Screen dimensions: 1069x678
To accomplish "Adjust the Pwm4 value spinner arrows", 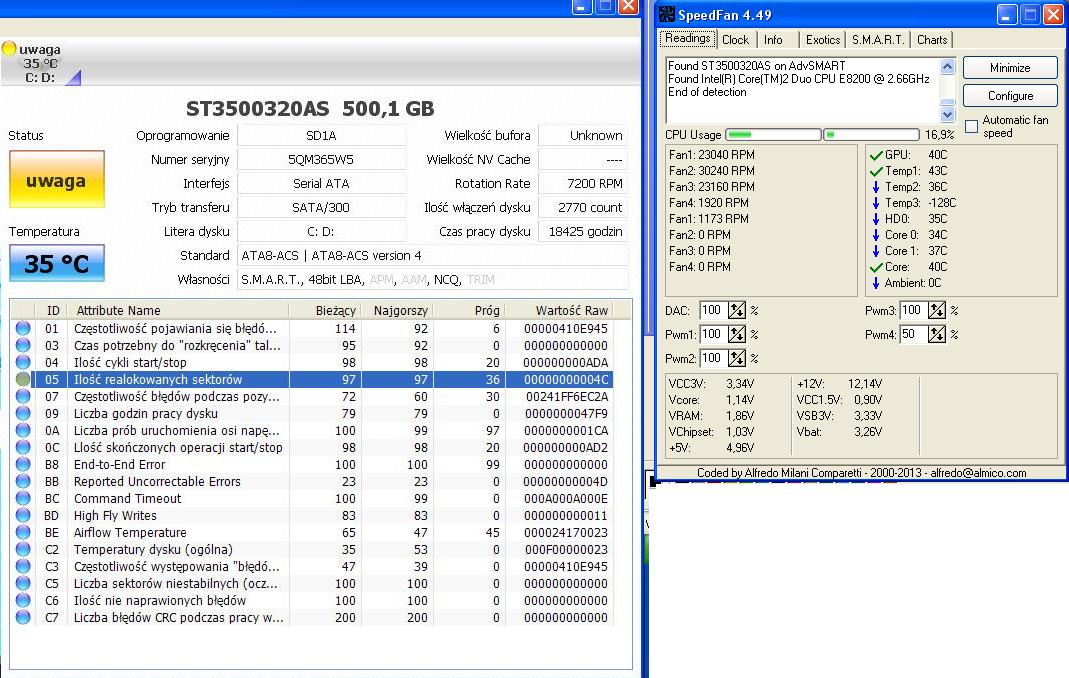I will click(x=937, y=334).
